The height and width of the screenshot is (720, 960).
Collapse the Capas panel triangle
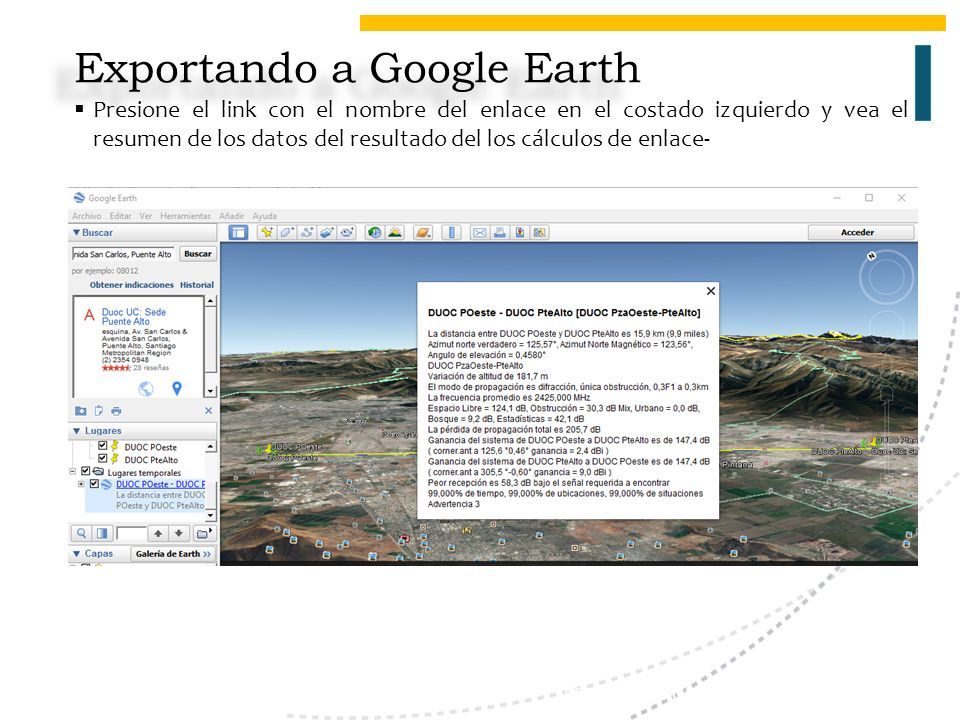coord(77,553)
